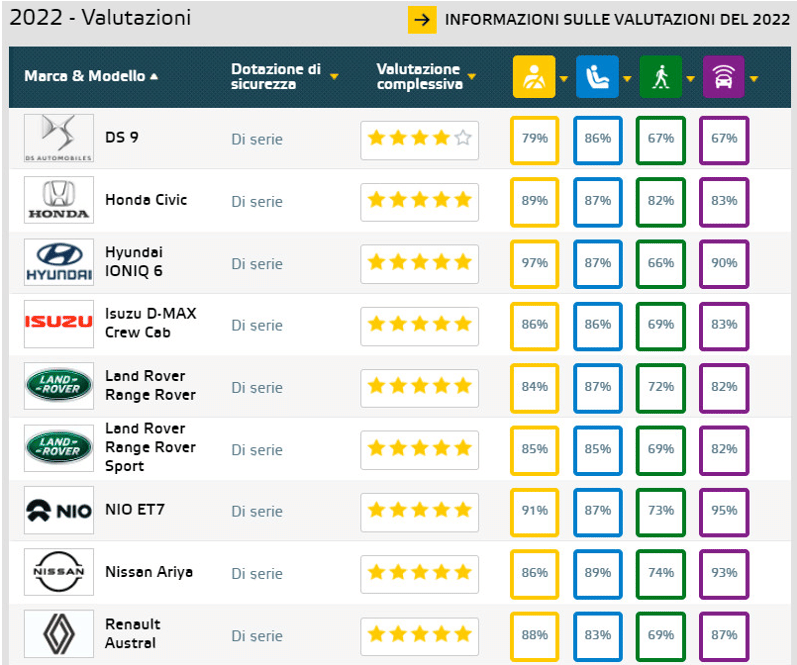Click the Renault logo
The height and width of the screenshot is (665, 797).
[x=59, y=634]
